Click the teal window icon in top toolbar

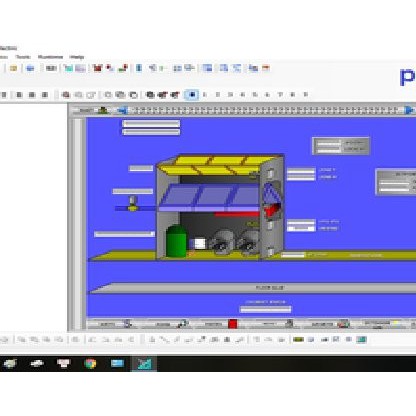[68, 69]
